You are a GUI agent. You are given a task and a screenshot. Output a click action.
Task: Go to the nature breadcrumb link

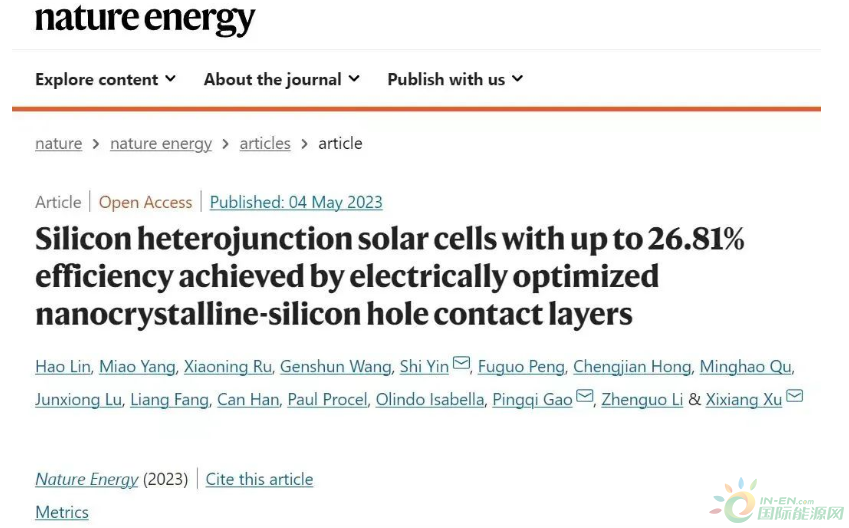click(59, 143)
